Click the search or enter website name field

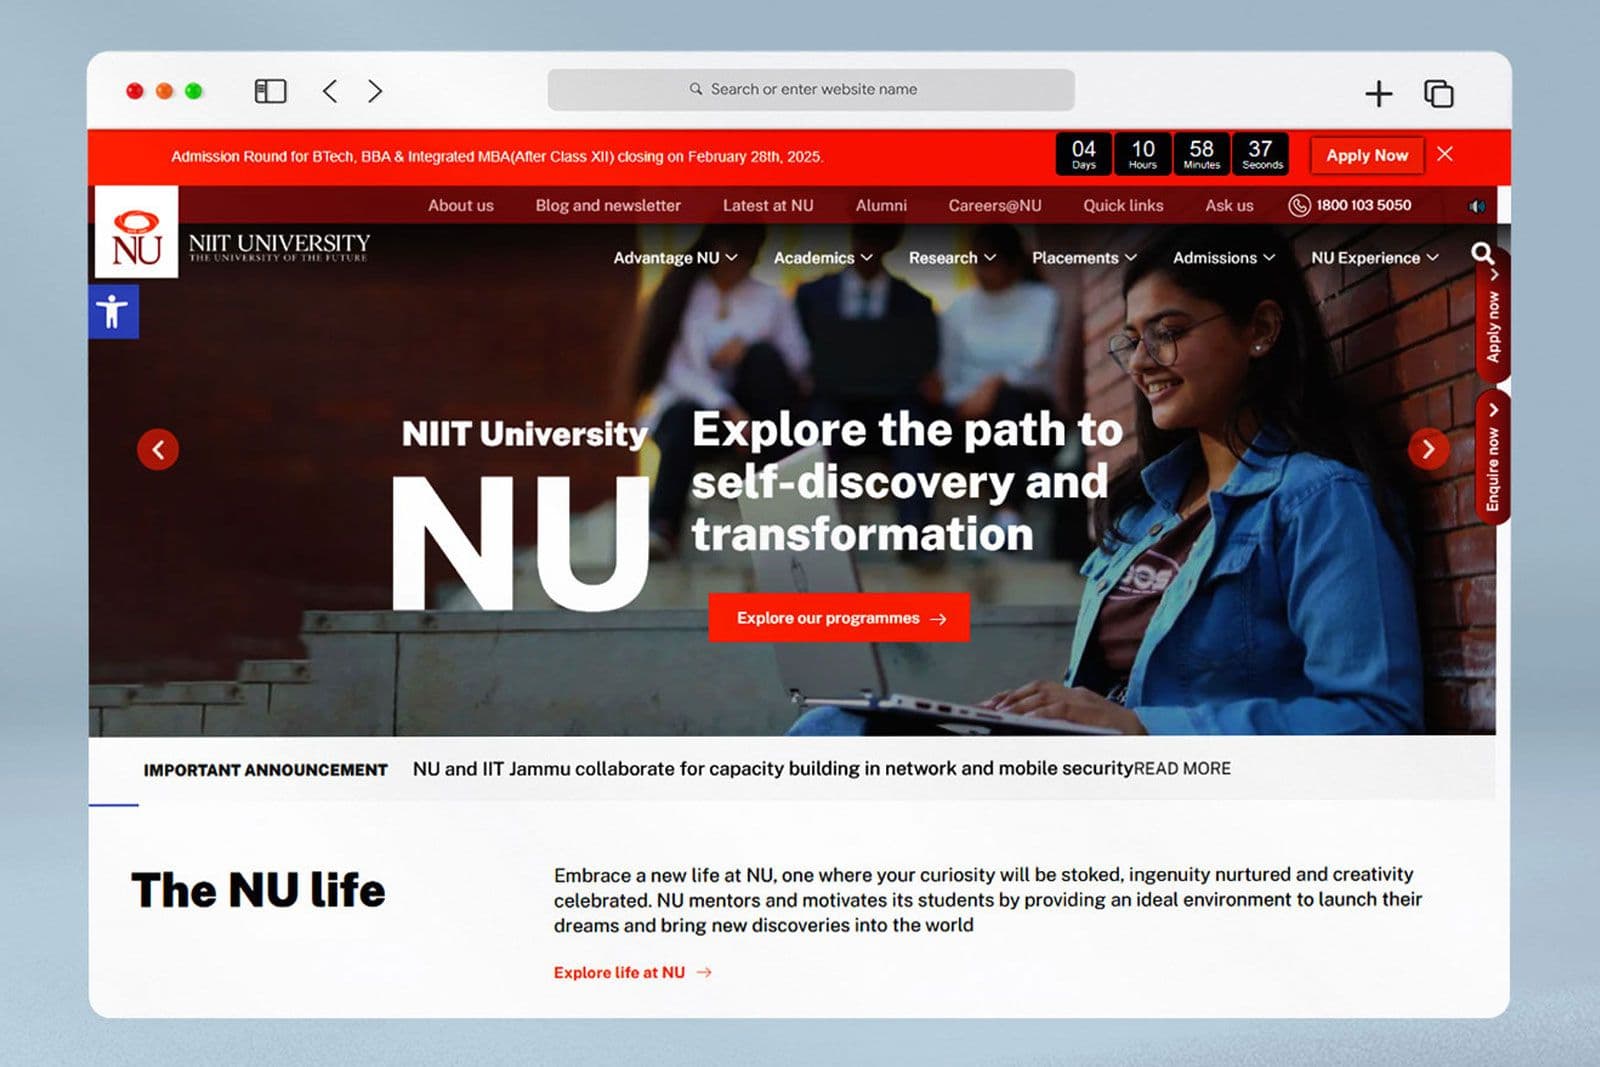[x=811, y=89]
